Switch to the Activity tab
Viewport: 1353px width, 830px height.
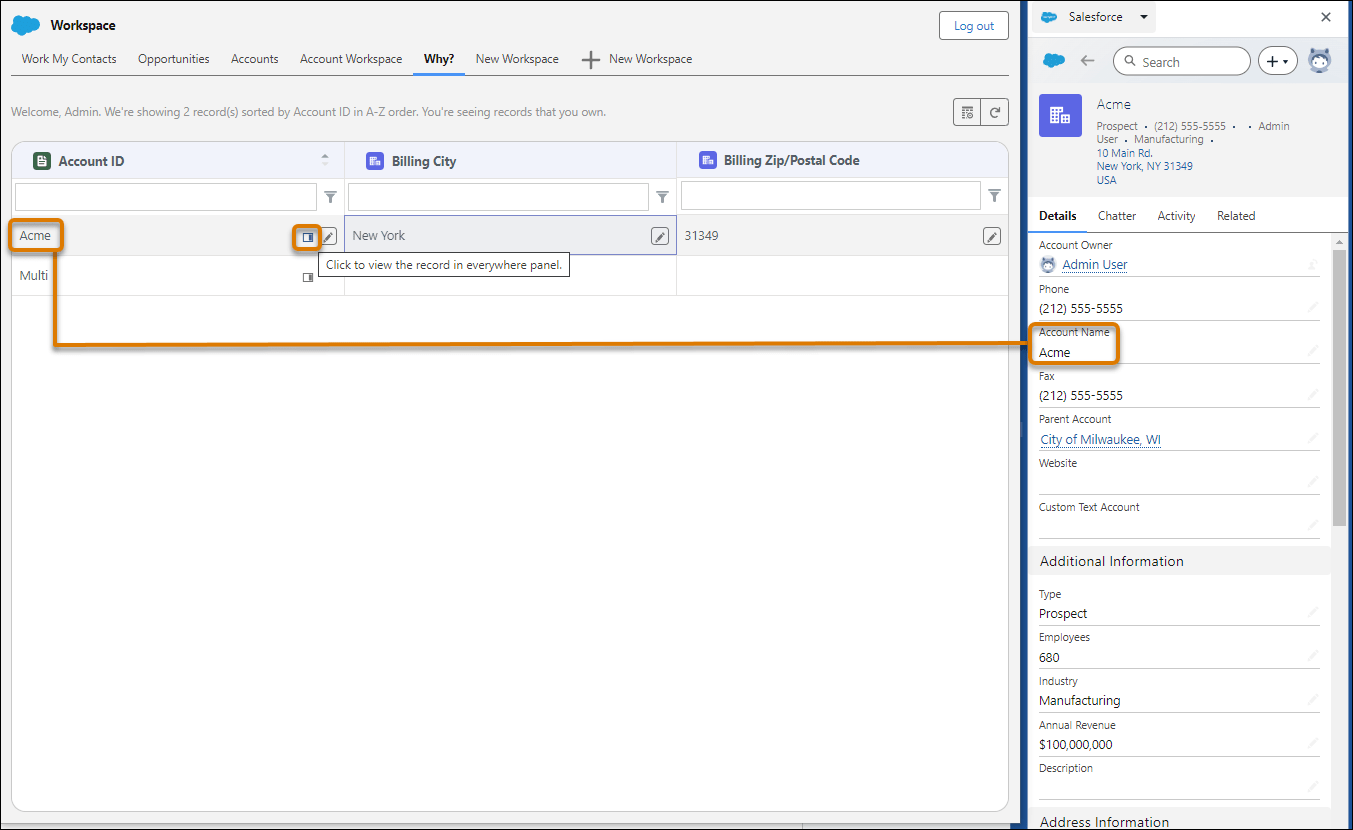pos(1176,216)
